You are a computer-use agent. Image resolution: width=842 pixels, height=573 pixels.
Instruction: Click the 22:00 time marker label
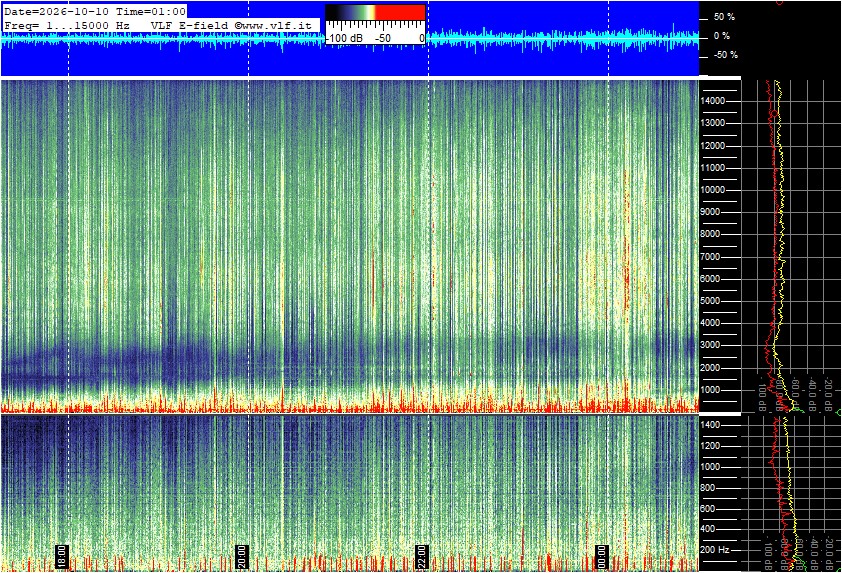click(x=422, y=557)
